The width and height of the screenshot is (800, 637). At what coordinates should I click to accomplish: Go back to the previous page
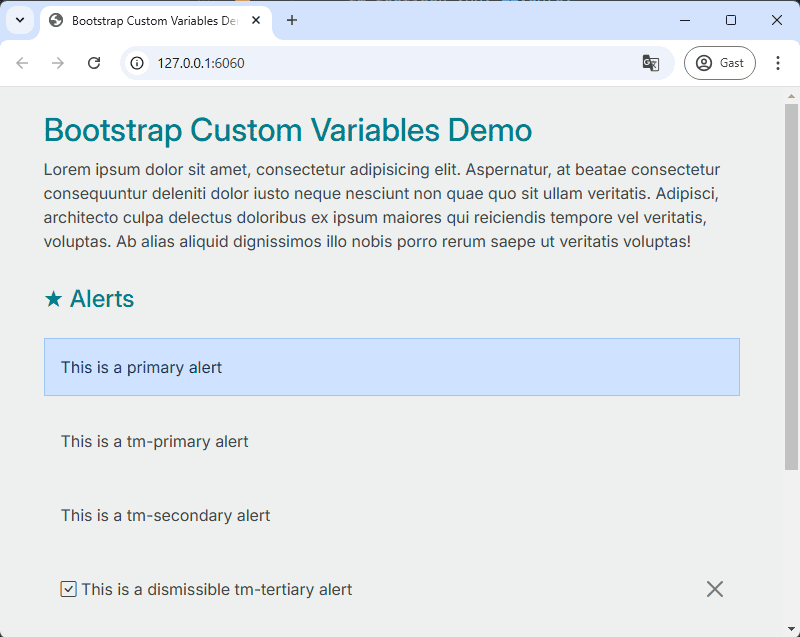(22, 63)
